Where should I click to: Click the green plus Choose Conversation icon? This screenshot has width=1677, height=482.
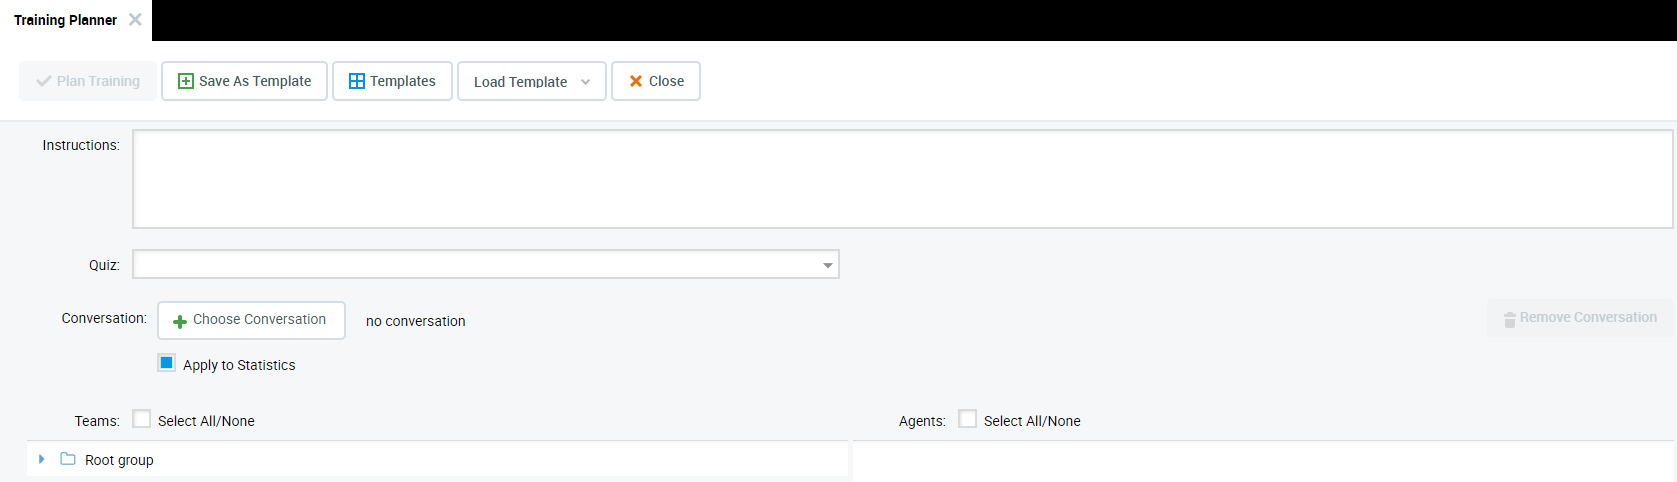point(180,321)
